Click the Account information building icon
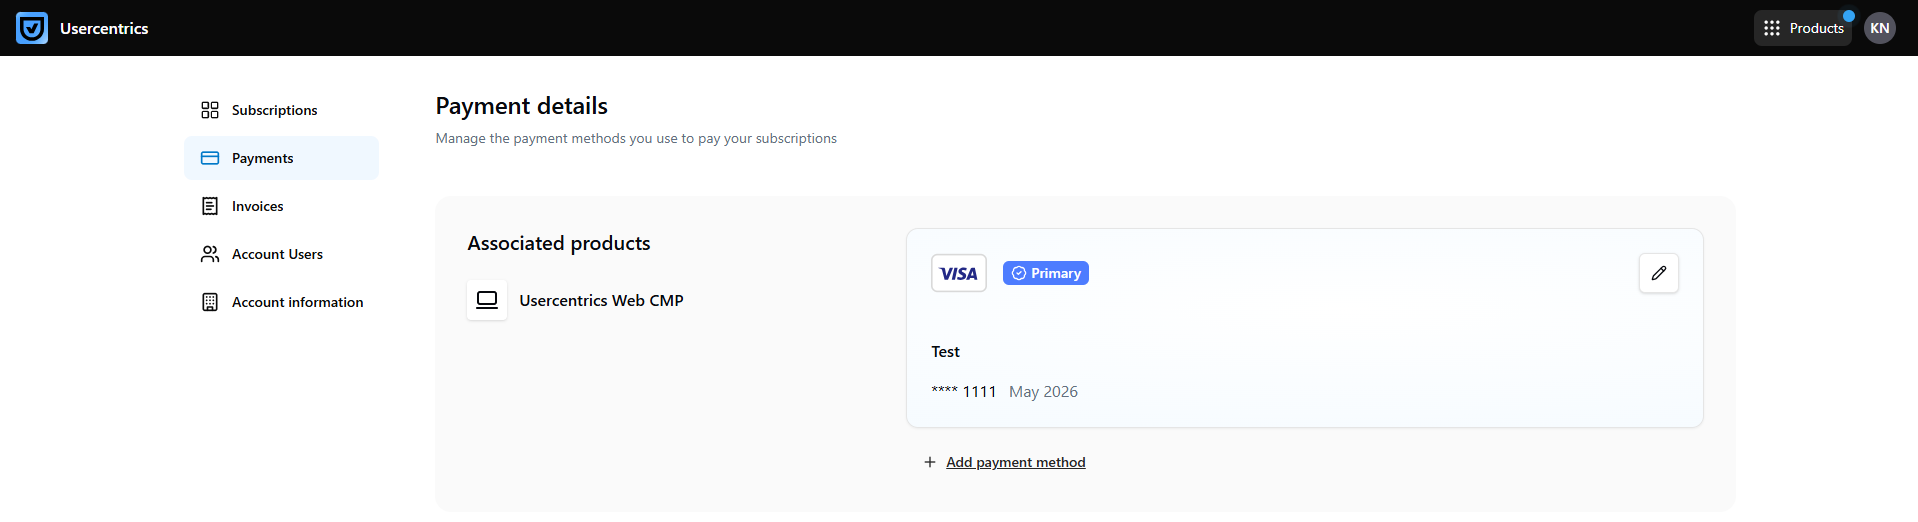 [210, 302]
